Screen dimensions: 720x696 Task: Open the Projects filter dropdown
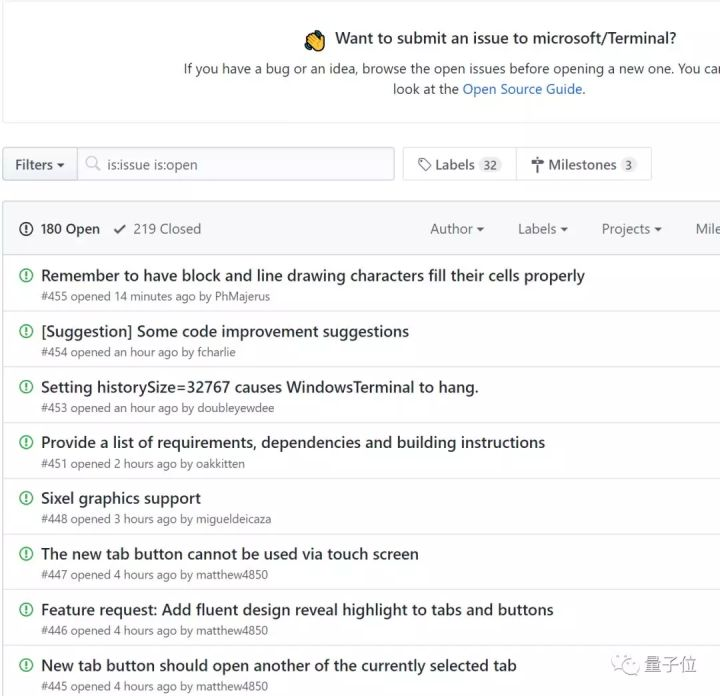click(632, 229)
